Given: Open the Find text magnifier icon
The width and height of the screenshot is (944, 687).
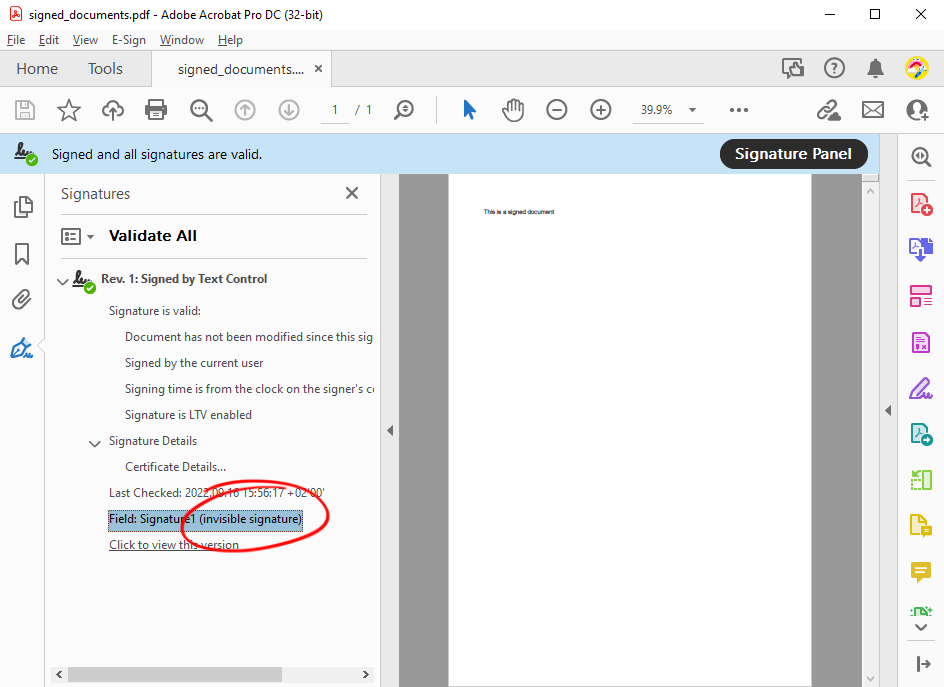Looking at the screenshot, I should coord(201,110).
